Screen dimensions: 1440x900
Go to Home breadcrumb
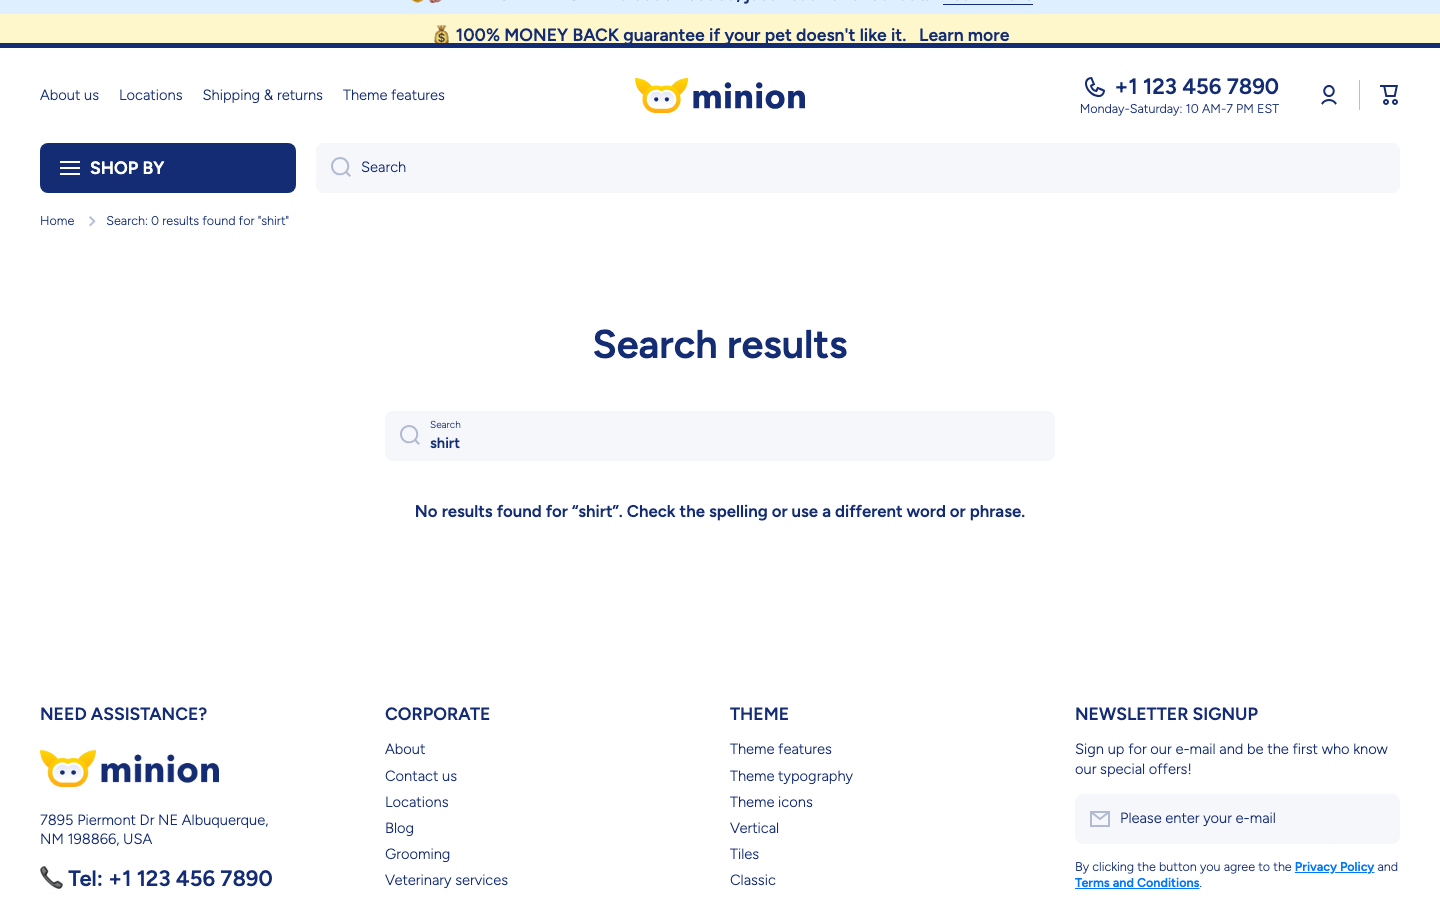(57, 221)
